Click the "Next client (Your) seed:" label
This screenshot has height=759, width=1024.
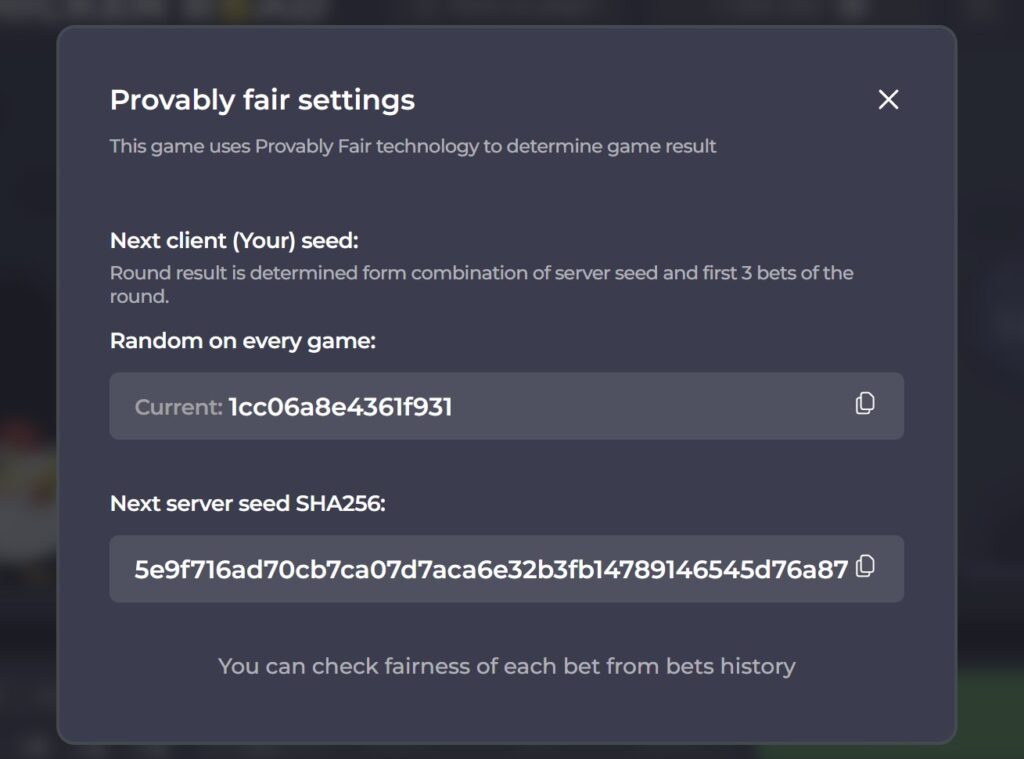tap(234, 241)
